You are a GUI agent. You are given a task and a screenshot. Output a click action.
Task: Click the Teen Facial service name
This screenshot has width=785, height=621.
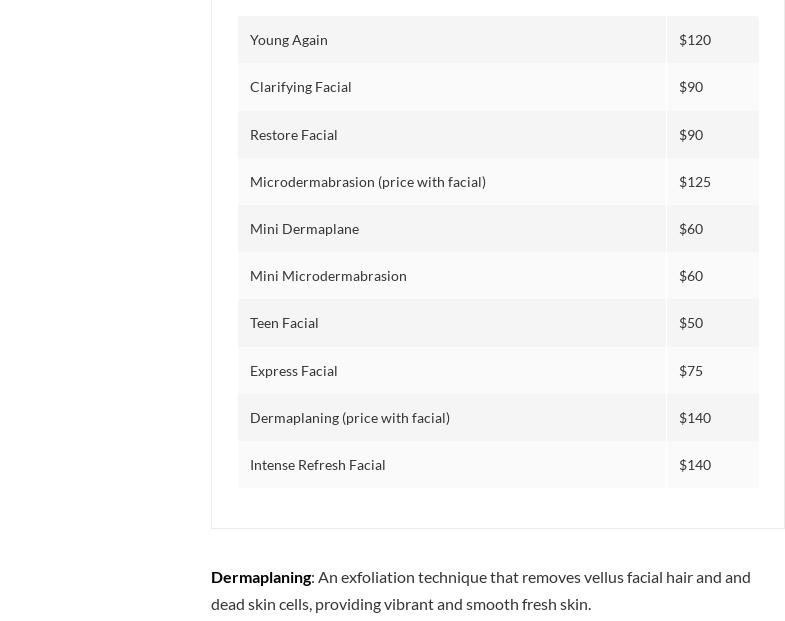[x=284, y=323]
